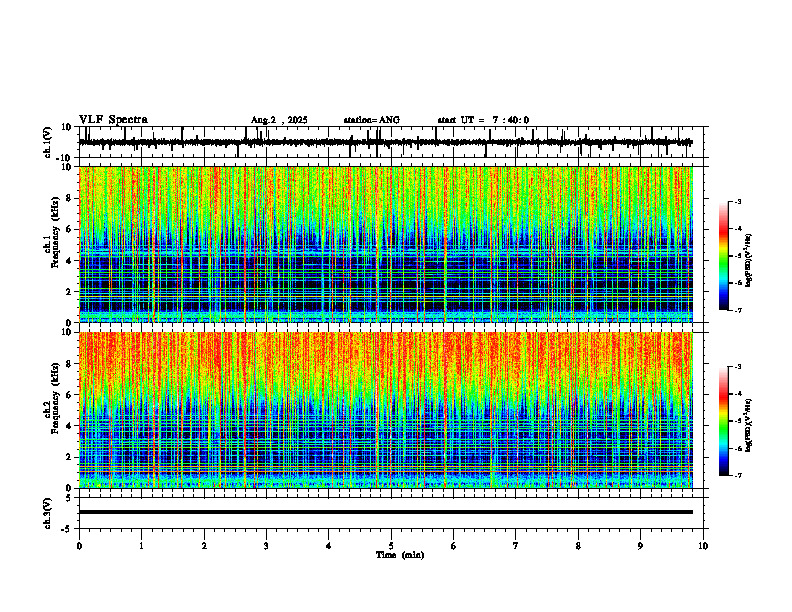Click the "VLF Spectra" title text

coord(113,120)
